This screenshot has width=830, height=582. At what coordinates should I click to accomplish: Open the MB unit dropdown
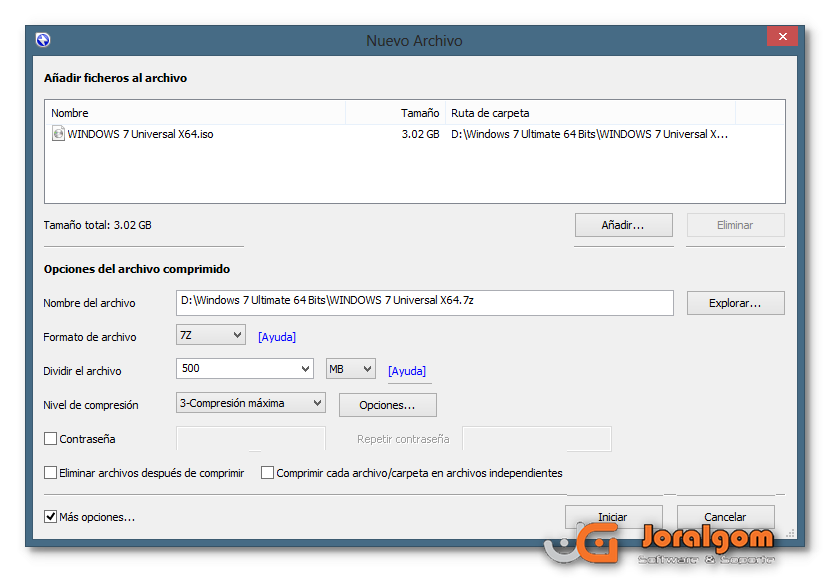pyautogui.click(x=350, y=369)
